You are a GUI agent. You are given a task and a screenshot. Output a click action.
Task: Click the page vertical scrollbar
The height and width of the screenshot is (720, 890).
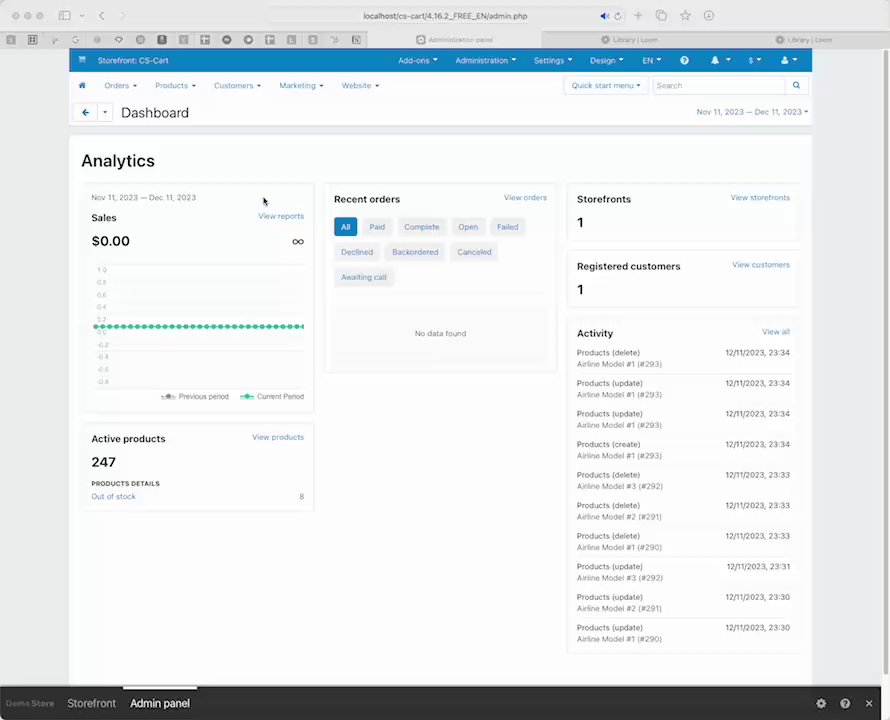885,362
